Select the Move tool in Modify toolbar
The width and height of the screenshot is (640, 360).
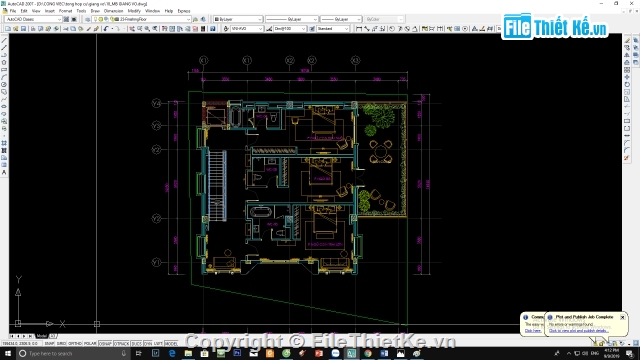pos(627,77)
